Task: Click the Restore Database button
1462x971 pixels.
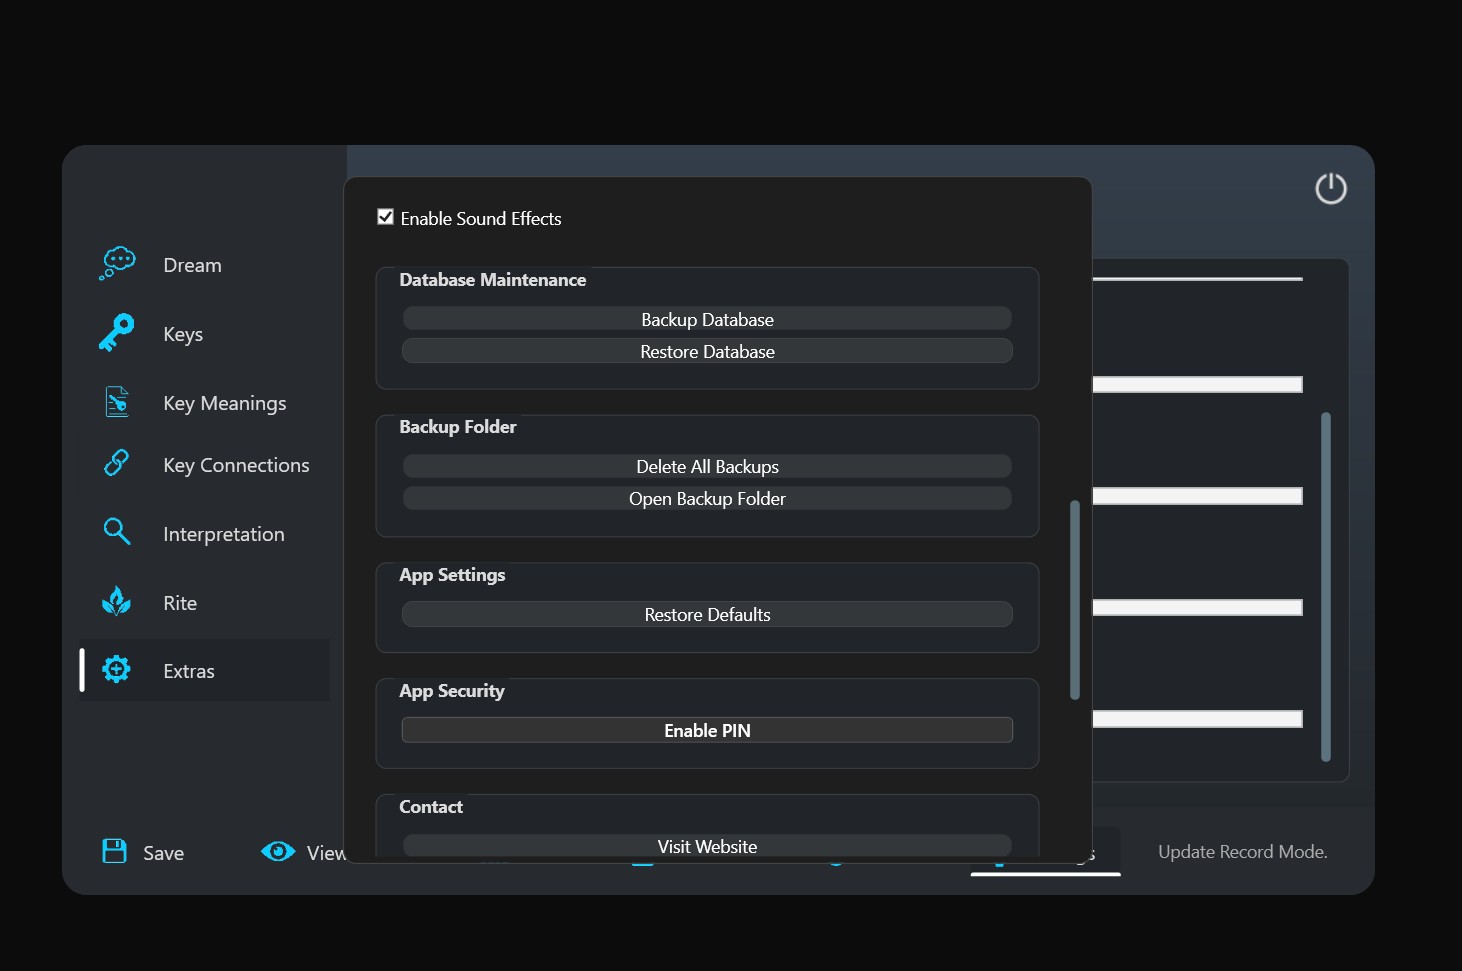Action: (707, 351)
